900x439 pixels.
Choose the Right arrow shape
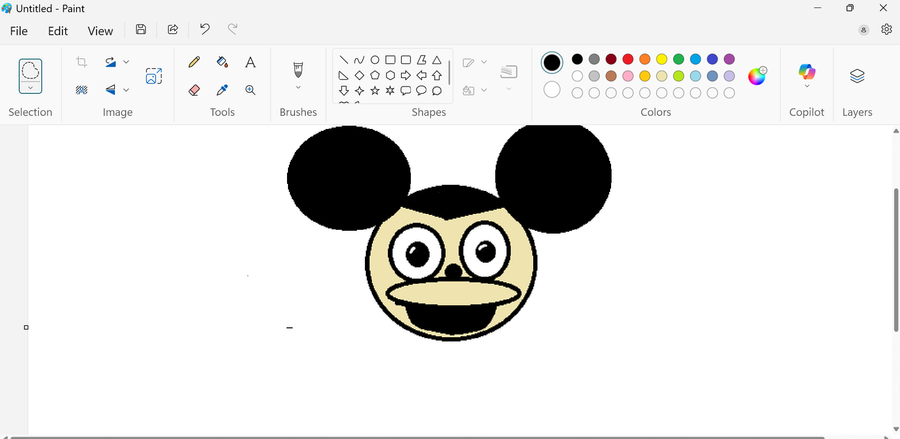tap(406, 75)
